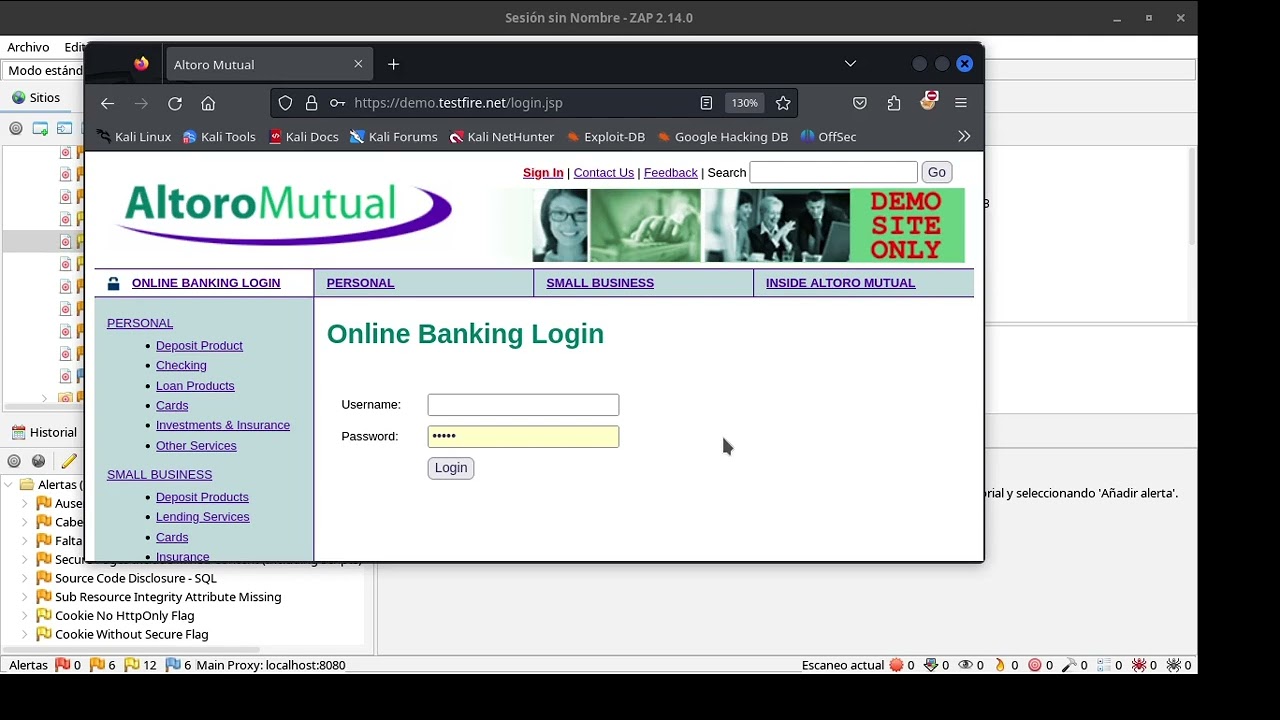The width and height of the screenshot is (1280, 720).
Task: Open SMALL BUSINESS top navigation tab
Action: pyautogui.click(x=600, y=283)
